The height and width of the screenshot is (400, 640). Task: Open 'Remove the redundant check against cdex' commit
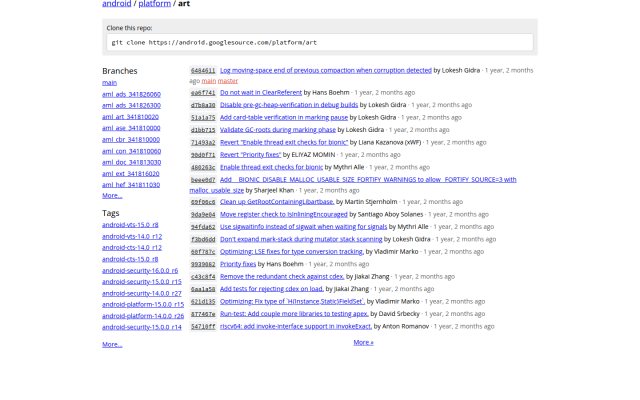pos(282,276)
